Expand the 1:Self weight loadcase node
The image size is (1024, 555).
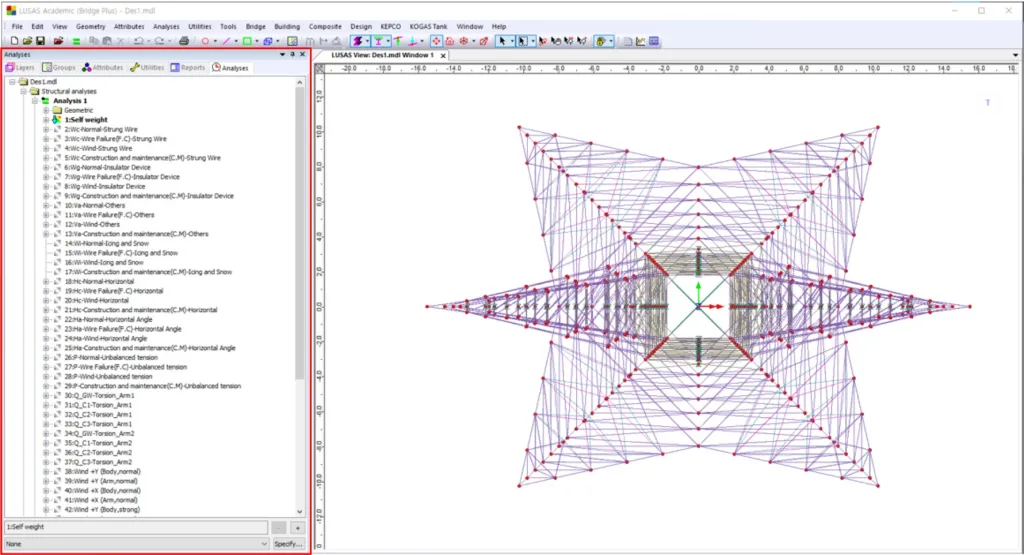pos(45,120)
